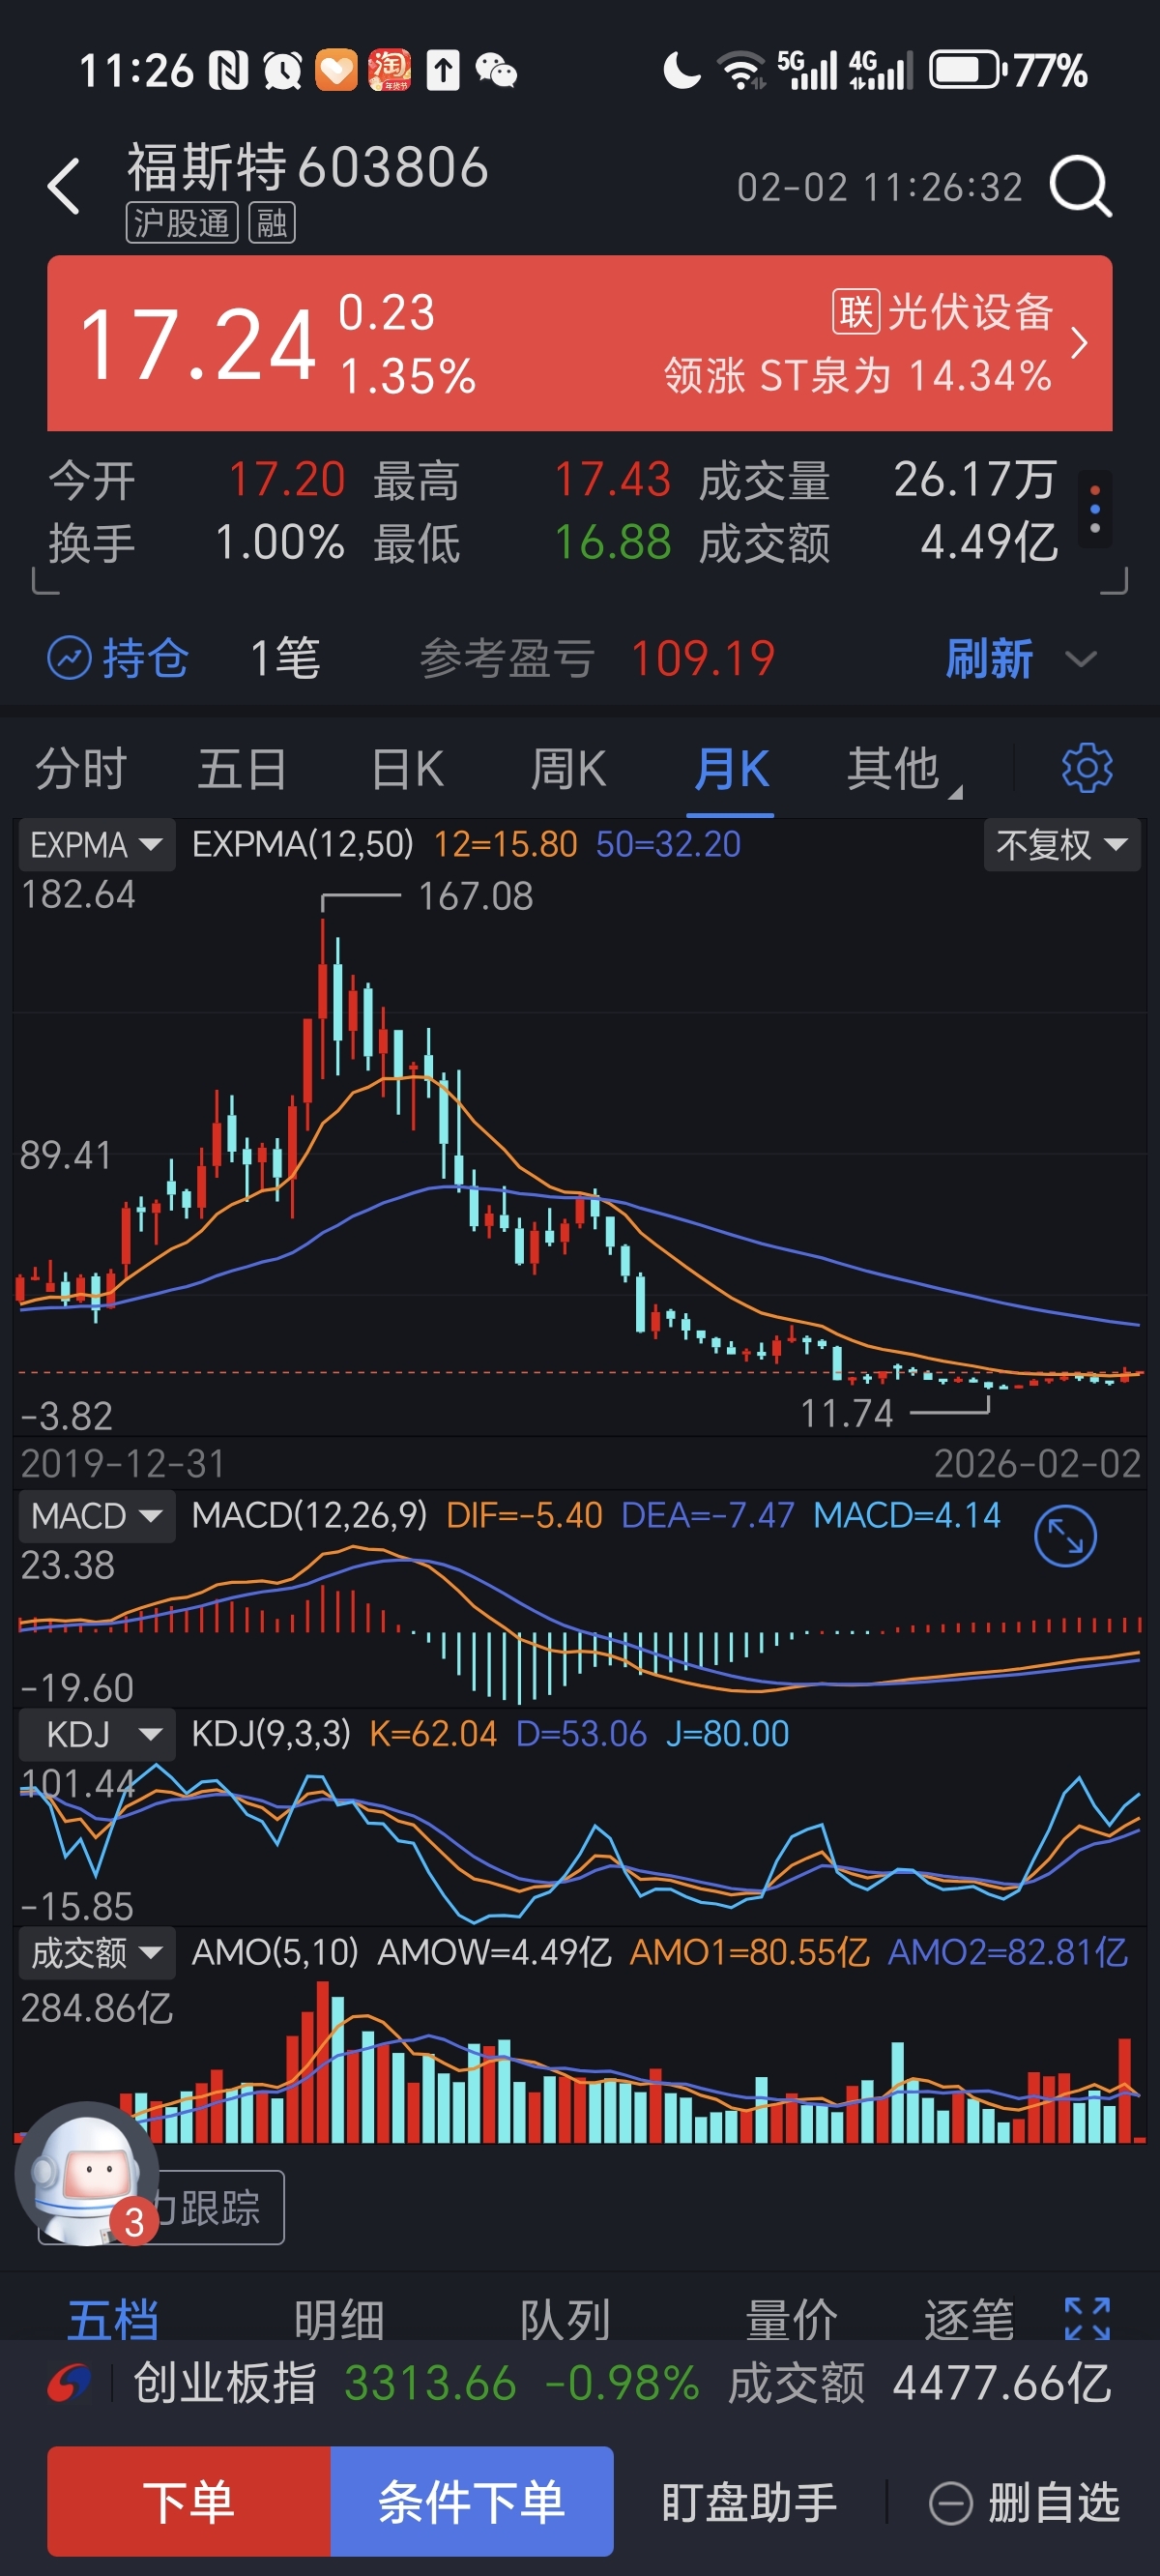Viewport: 1160px width, 2576px height.
Task: Tap the 今开 17.20 value
Action: [287, 479]
